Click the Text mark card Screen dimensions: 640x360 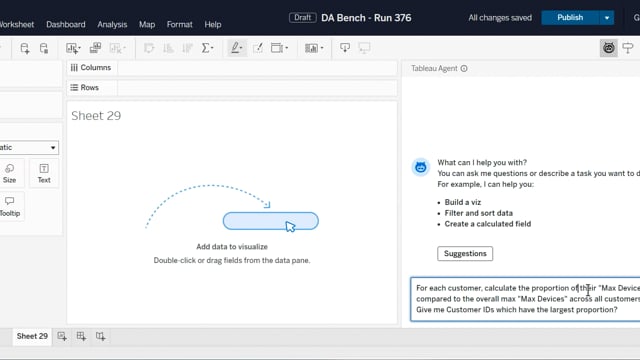point(44,173)
